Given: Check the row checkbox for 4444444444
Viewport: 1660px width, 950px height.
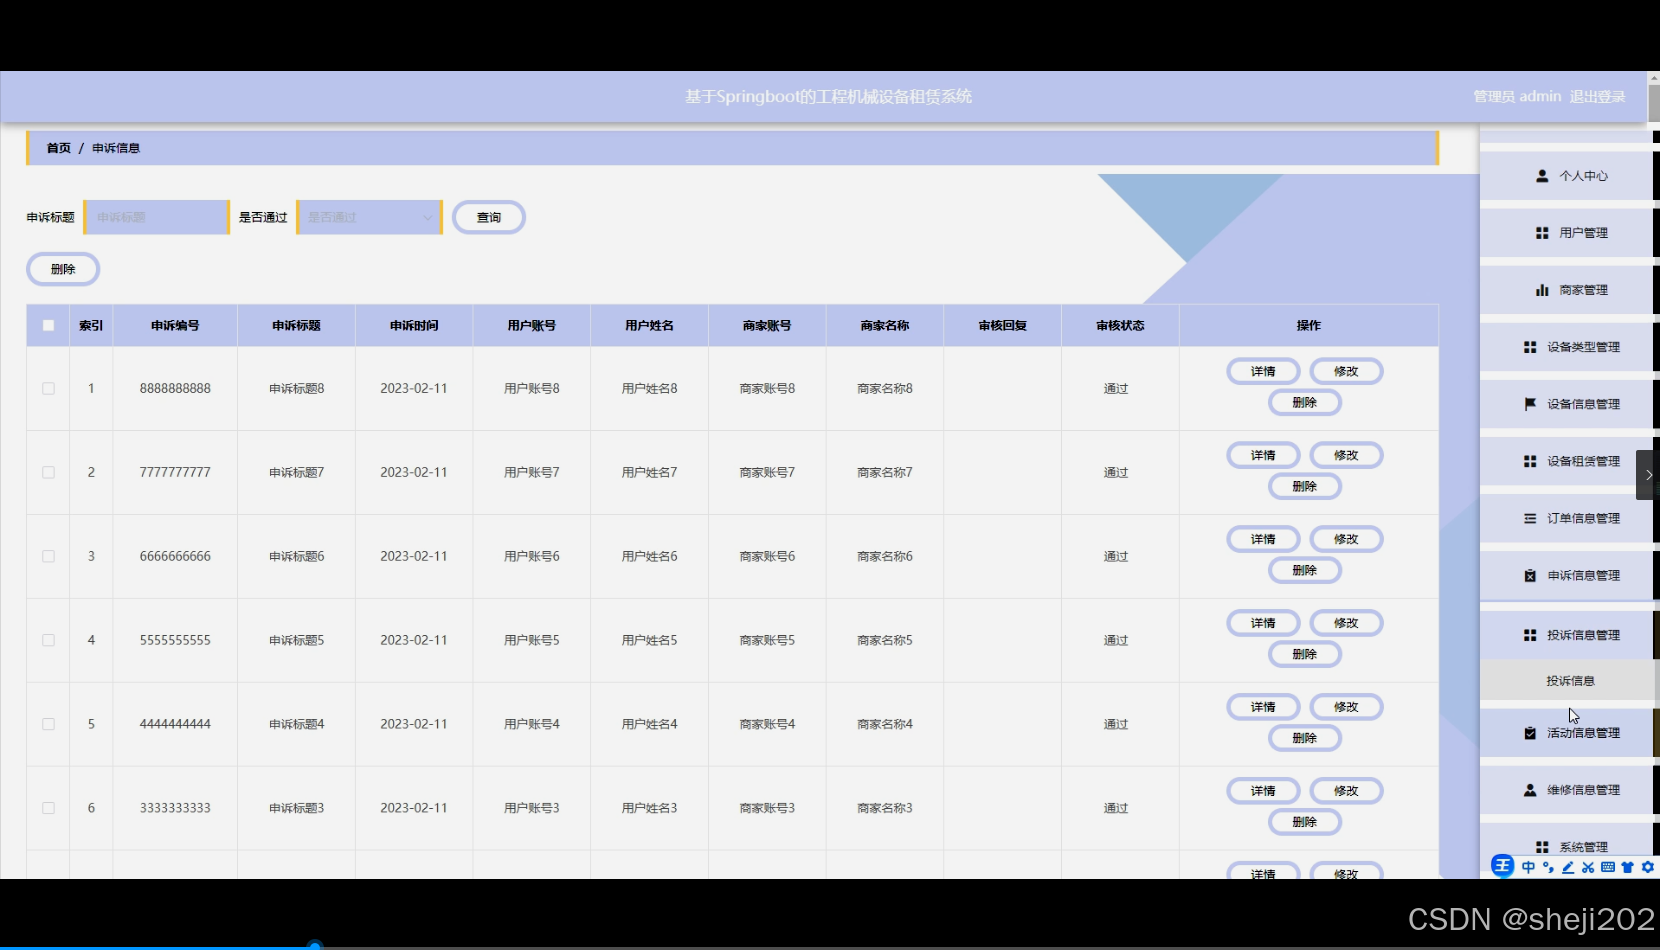Looking at the screenshot, I should click(48, 724).
